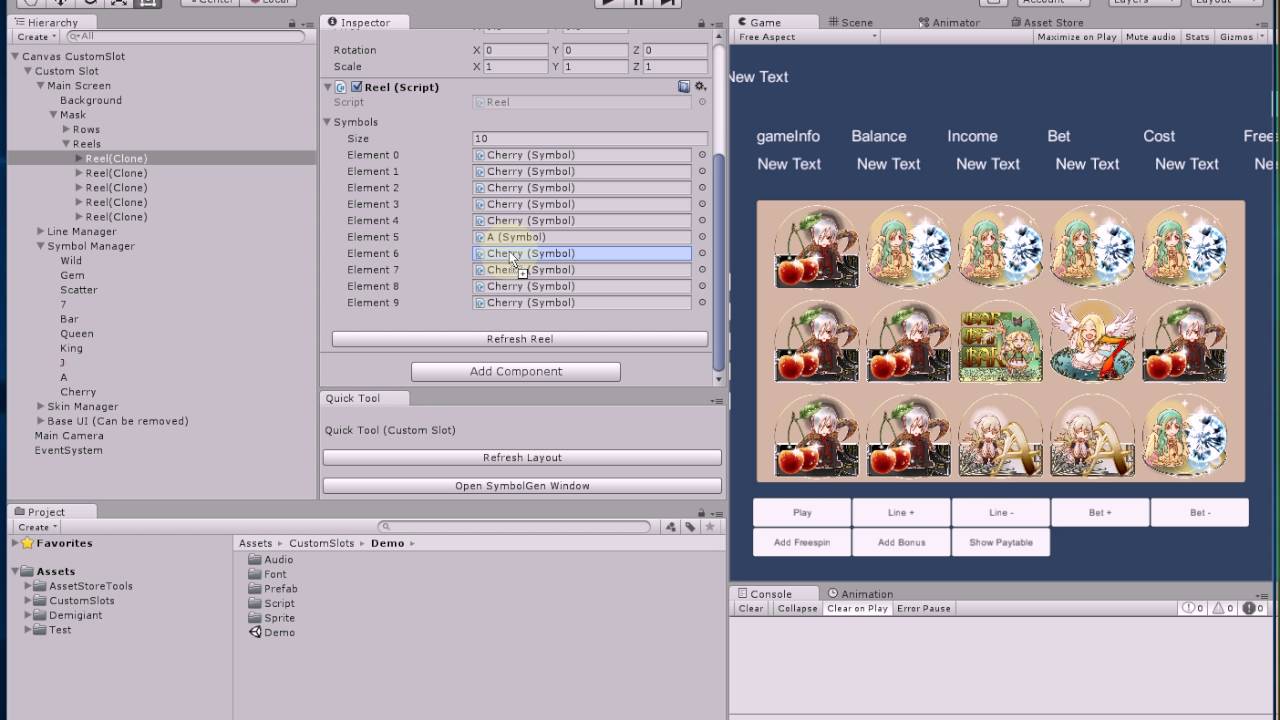Click the Add Freespin button in Game view
Viewport: 1280px width, 720px height.
pyautogui.click(x=802, y=542)
